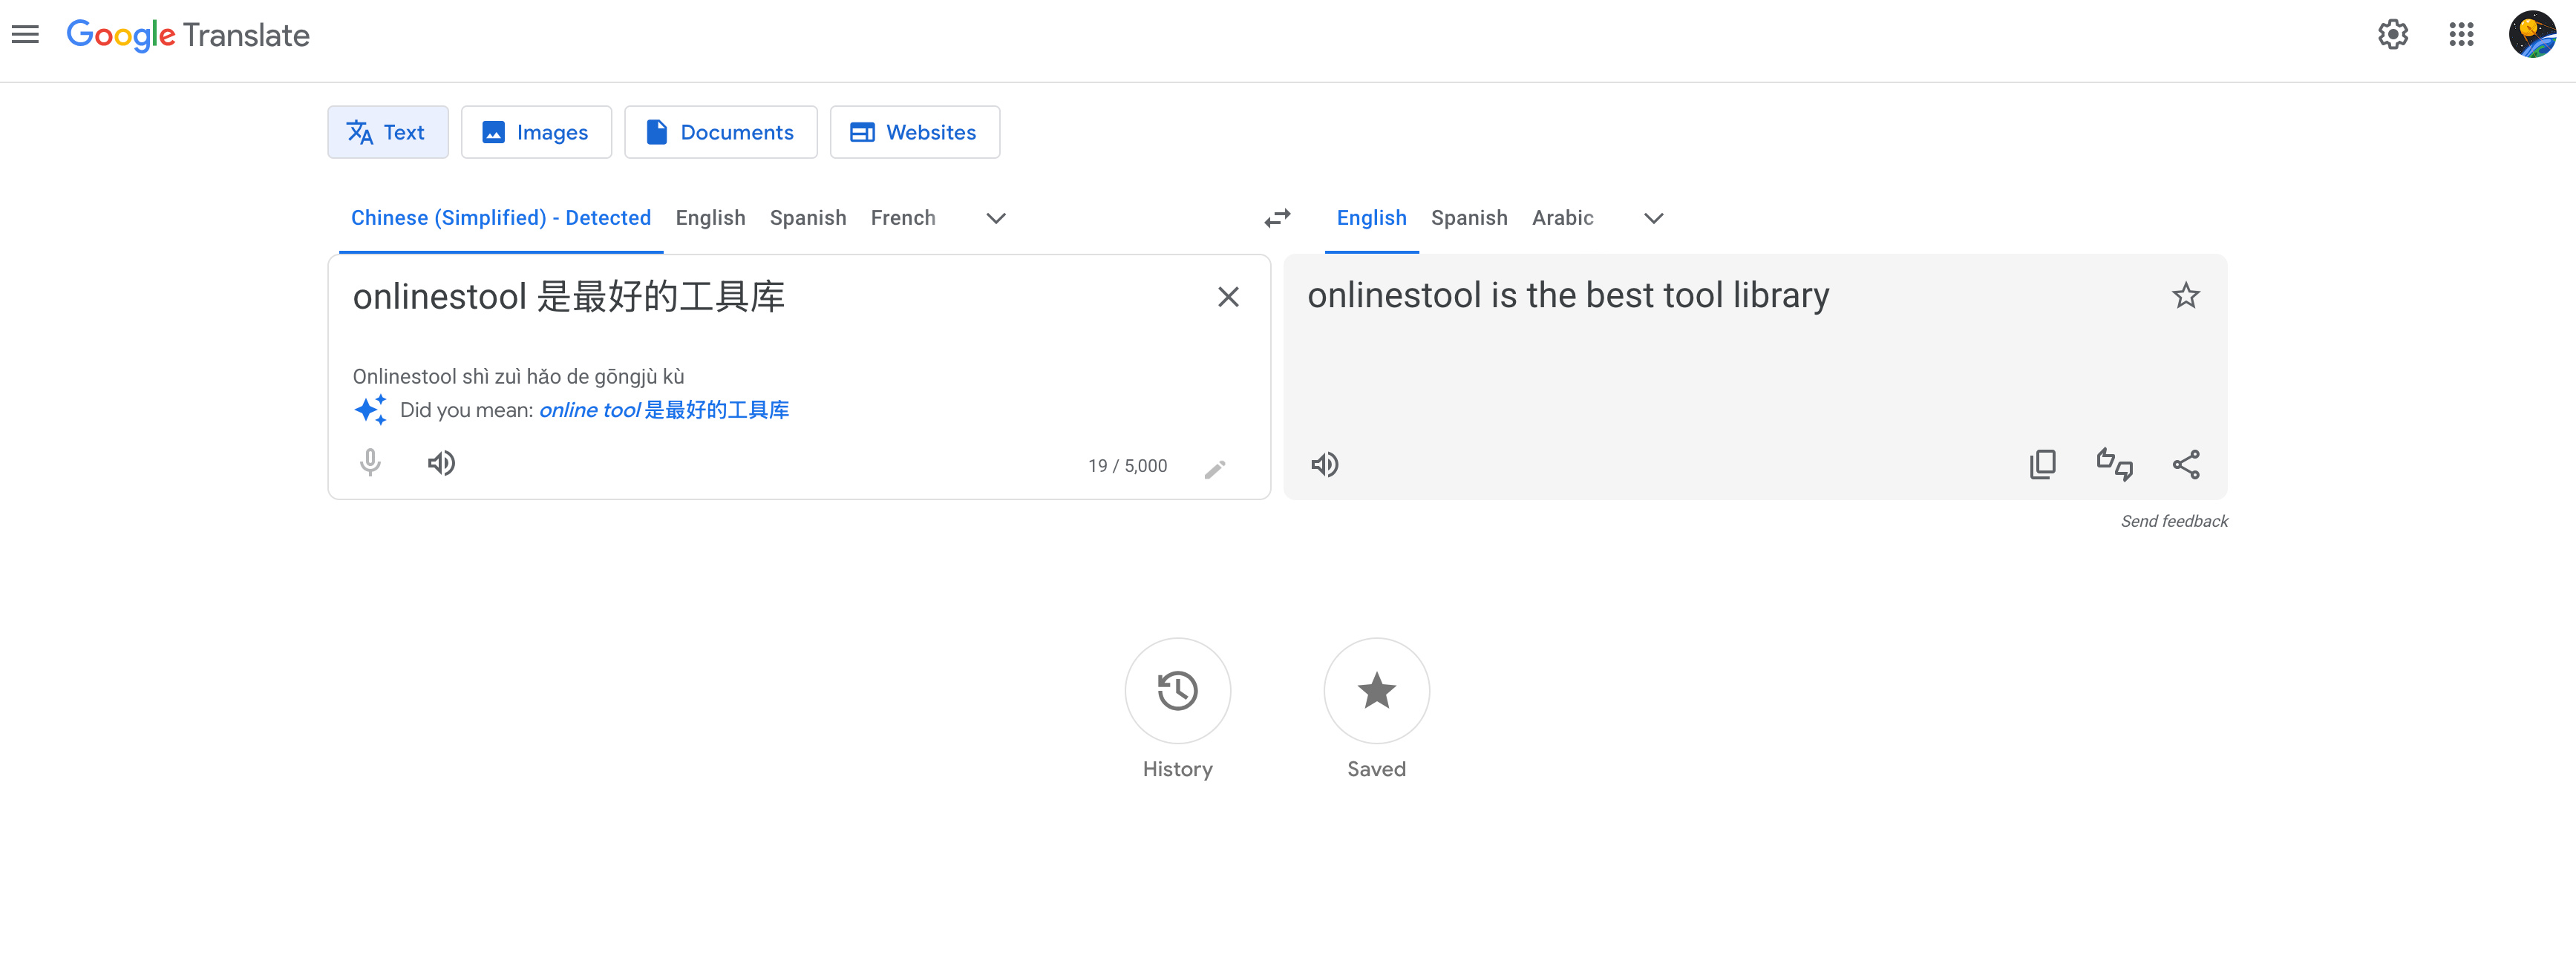2576x978 pixels.
Task: Select Spanish as target language
Action: pos(1467,217)
